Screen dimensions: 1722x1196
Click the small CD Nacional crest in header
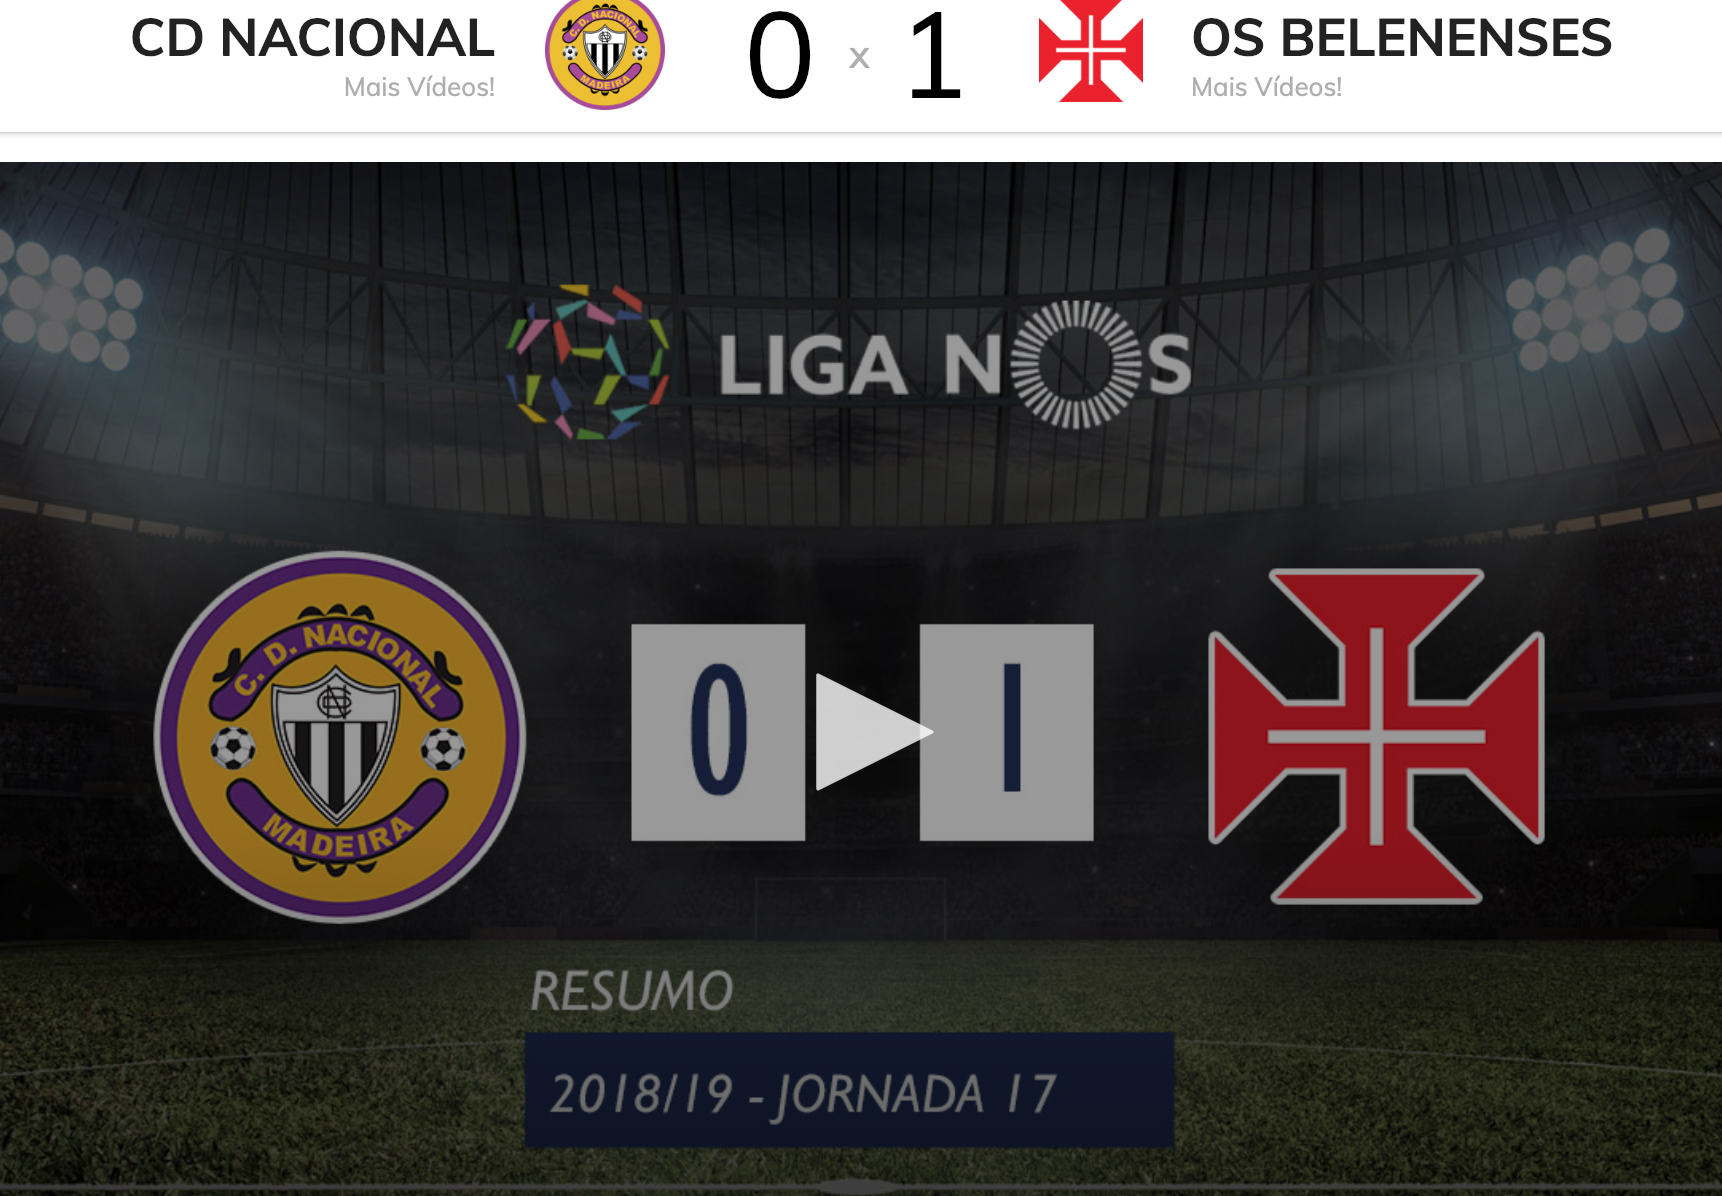pyautogui.click(x=605, y=53)
